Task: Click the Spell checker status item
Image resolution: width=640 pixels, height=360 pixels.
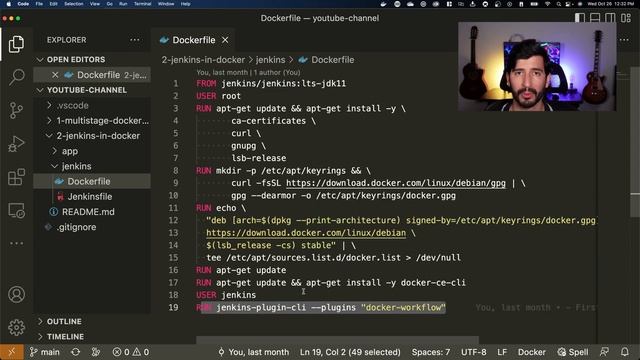Action: click(x=573, y=352)
